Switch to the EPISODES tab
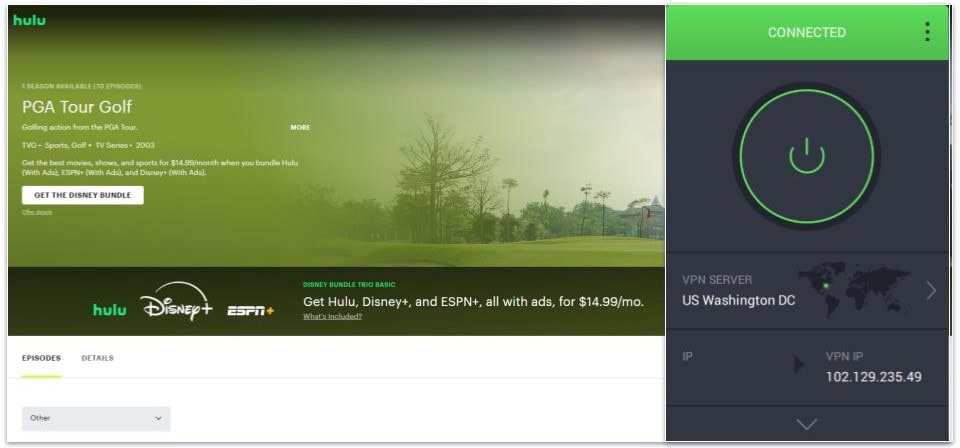This screenshot has height=448, width=960. (x=41, y=358)
